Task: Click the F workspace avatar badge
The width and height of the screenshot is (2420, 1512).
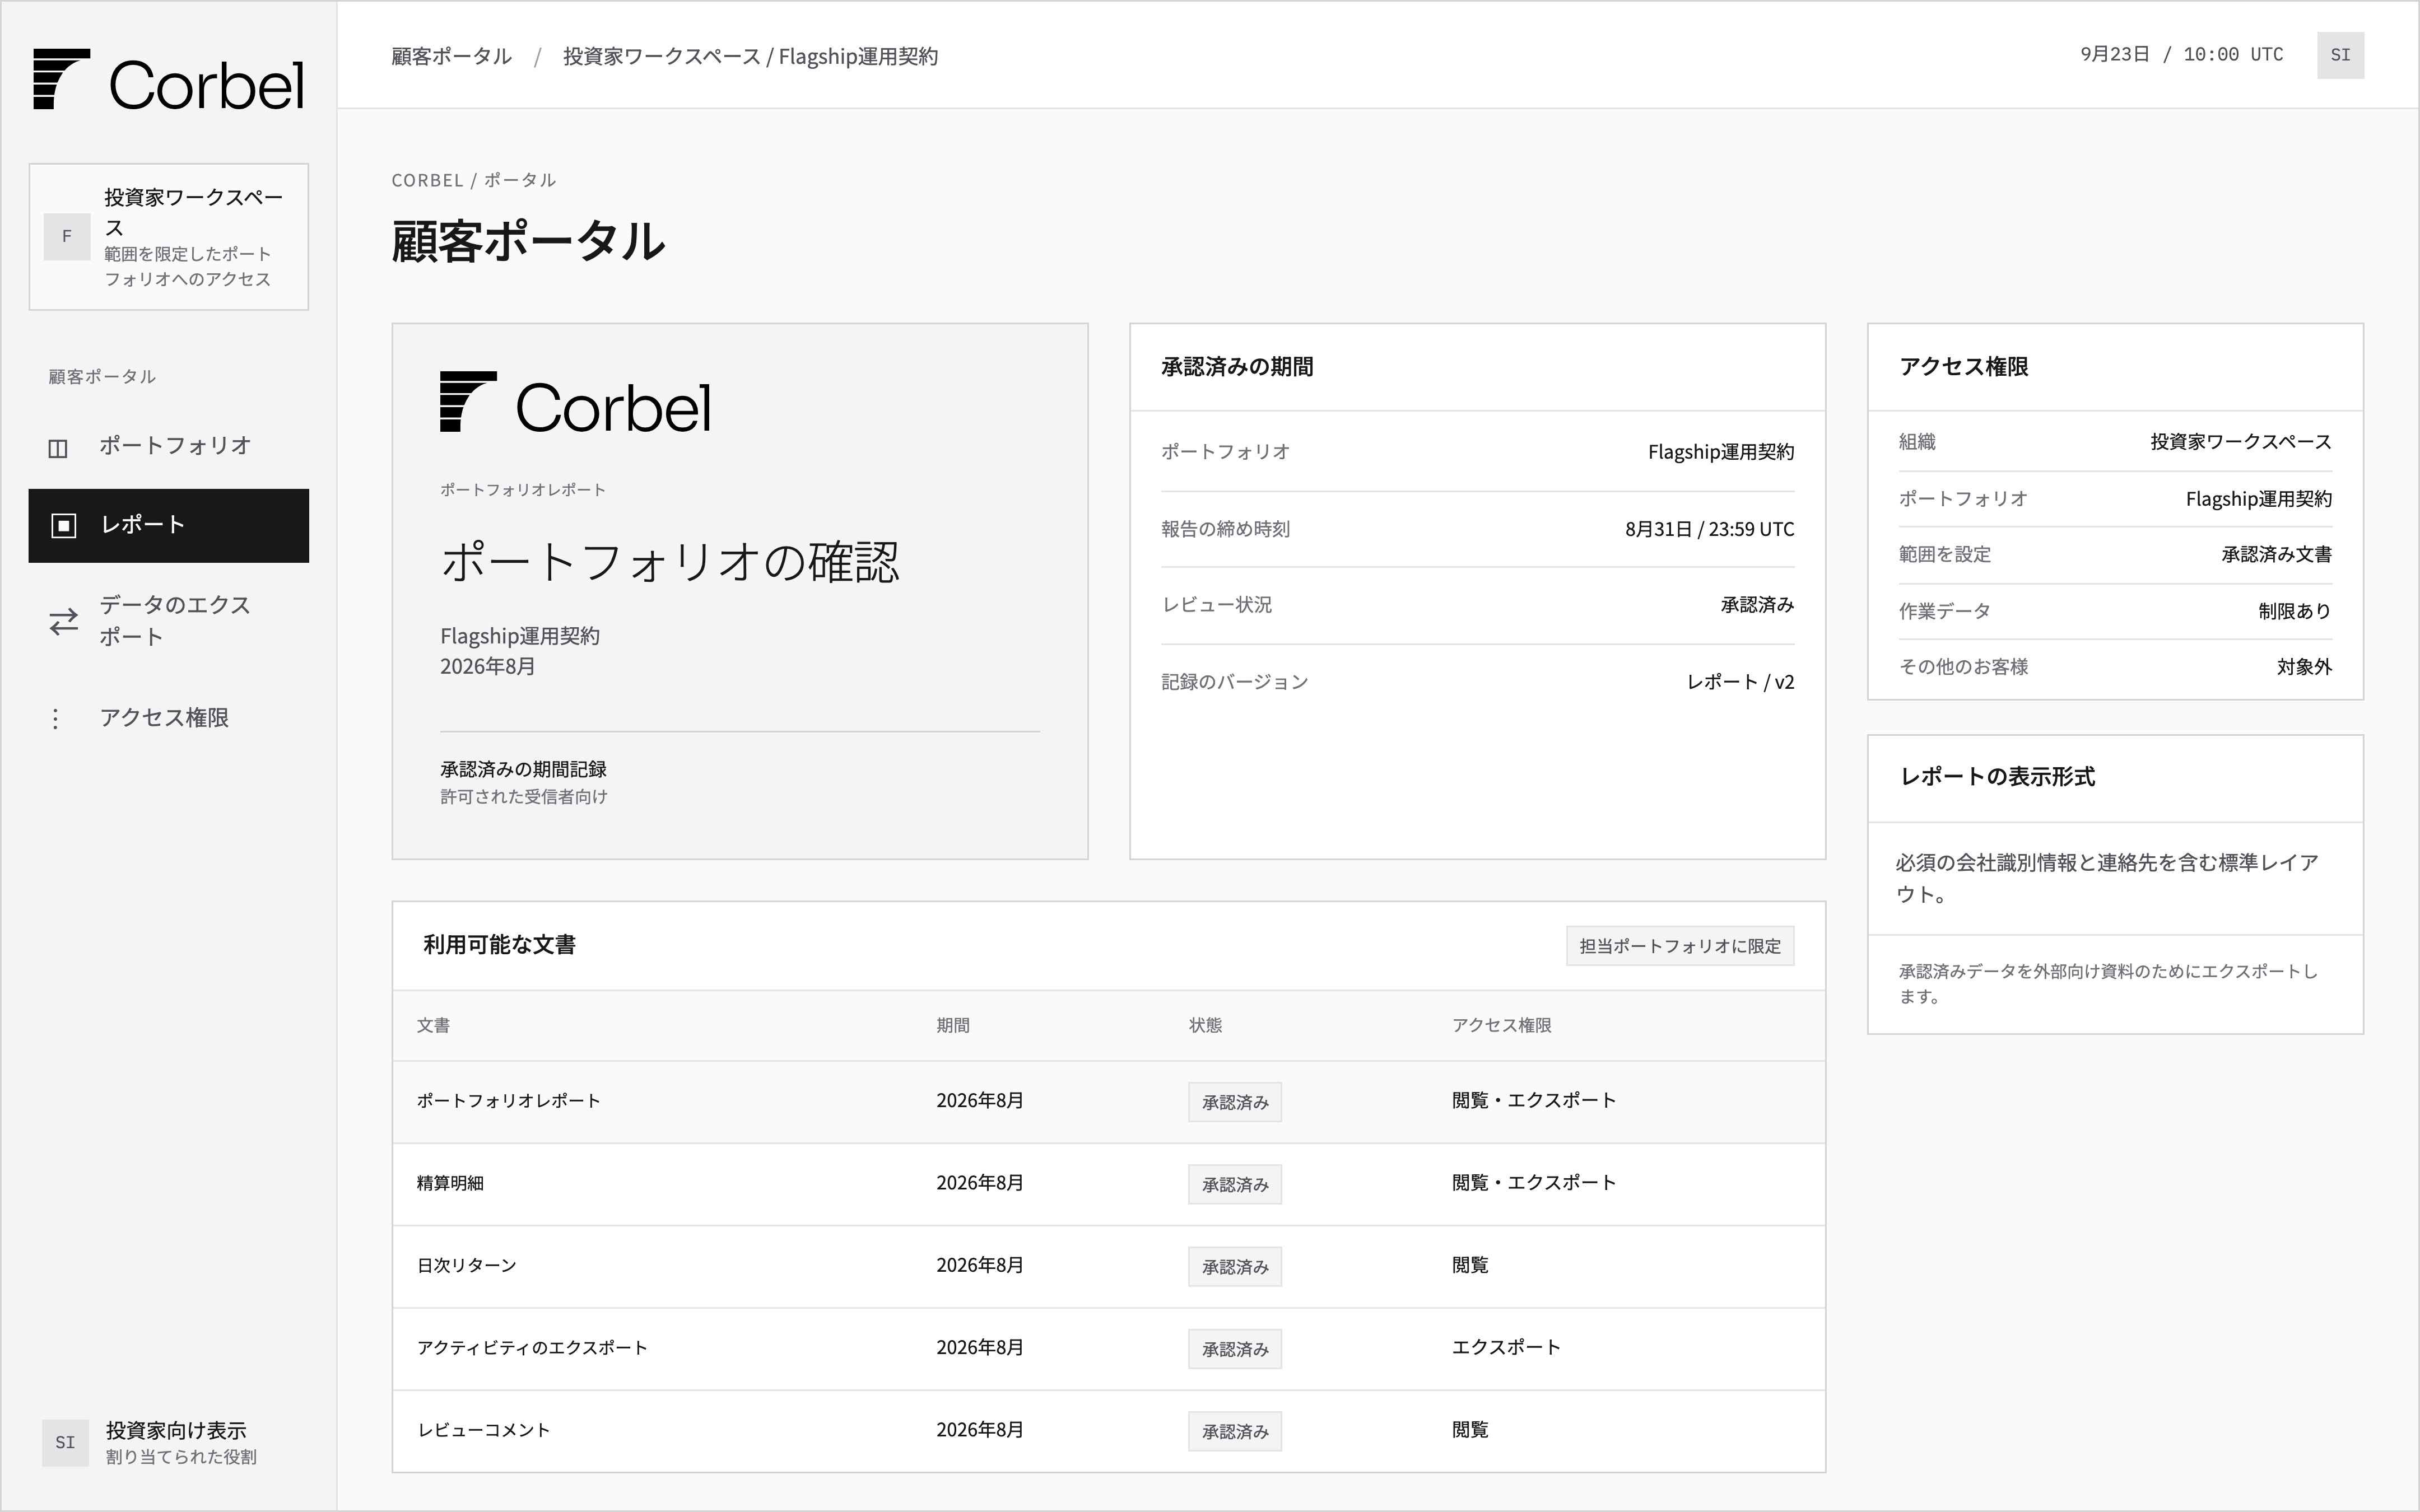Action: pos(67,237)
